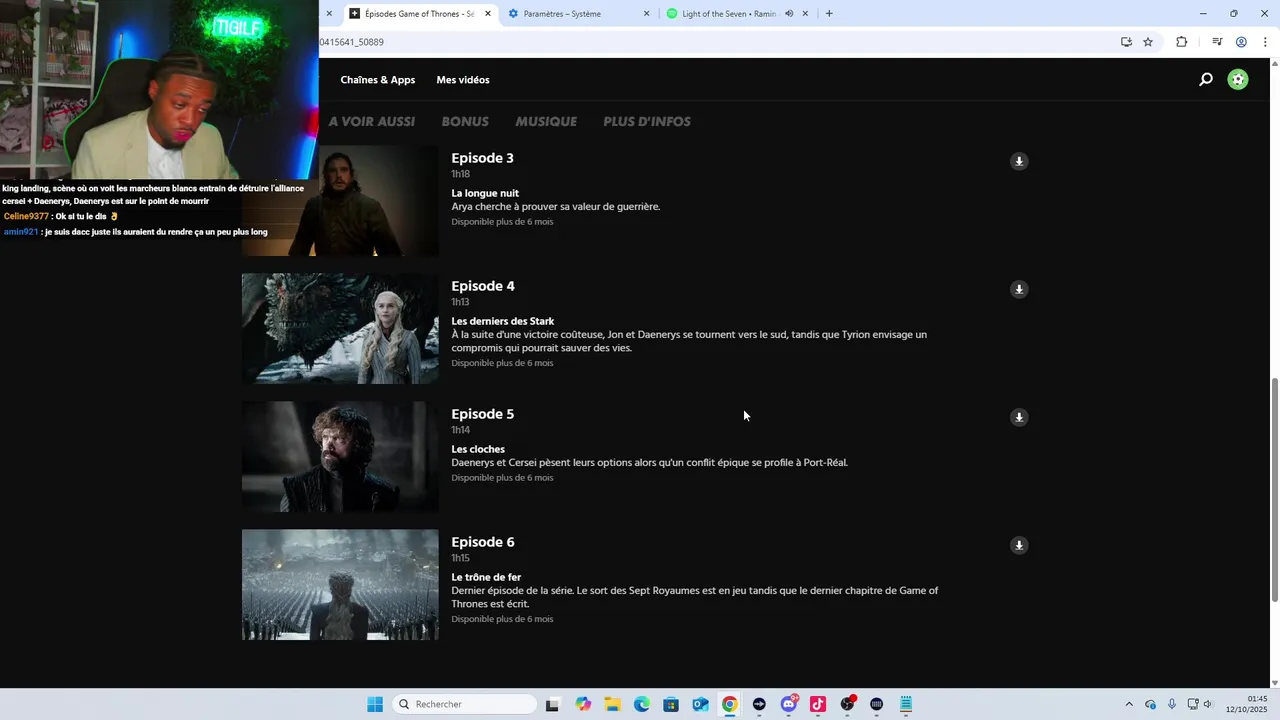Open the Chrome profile account icon
The height and width of the screenshot is (720, 1280).
(1241, 42)
